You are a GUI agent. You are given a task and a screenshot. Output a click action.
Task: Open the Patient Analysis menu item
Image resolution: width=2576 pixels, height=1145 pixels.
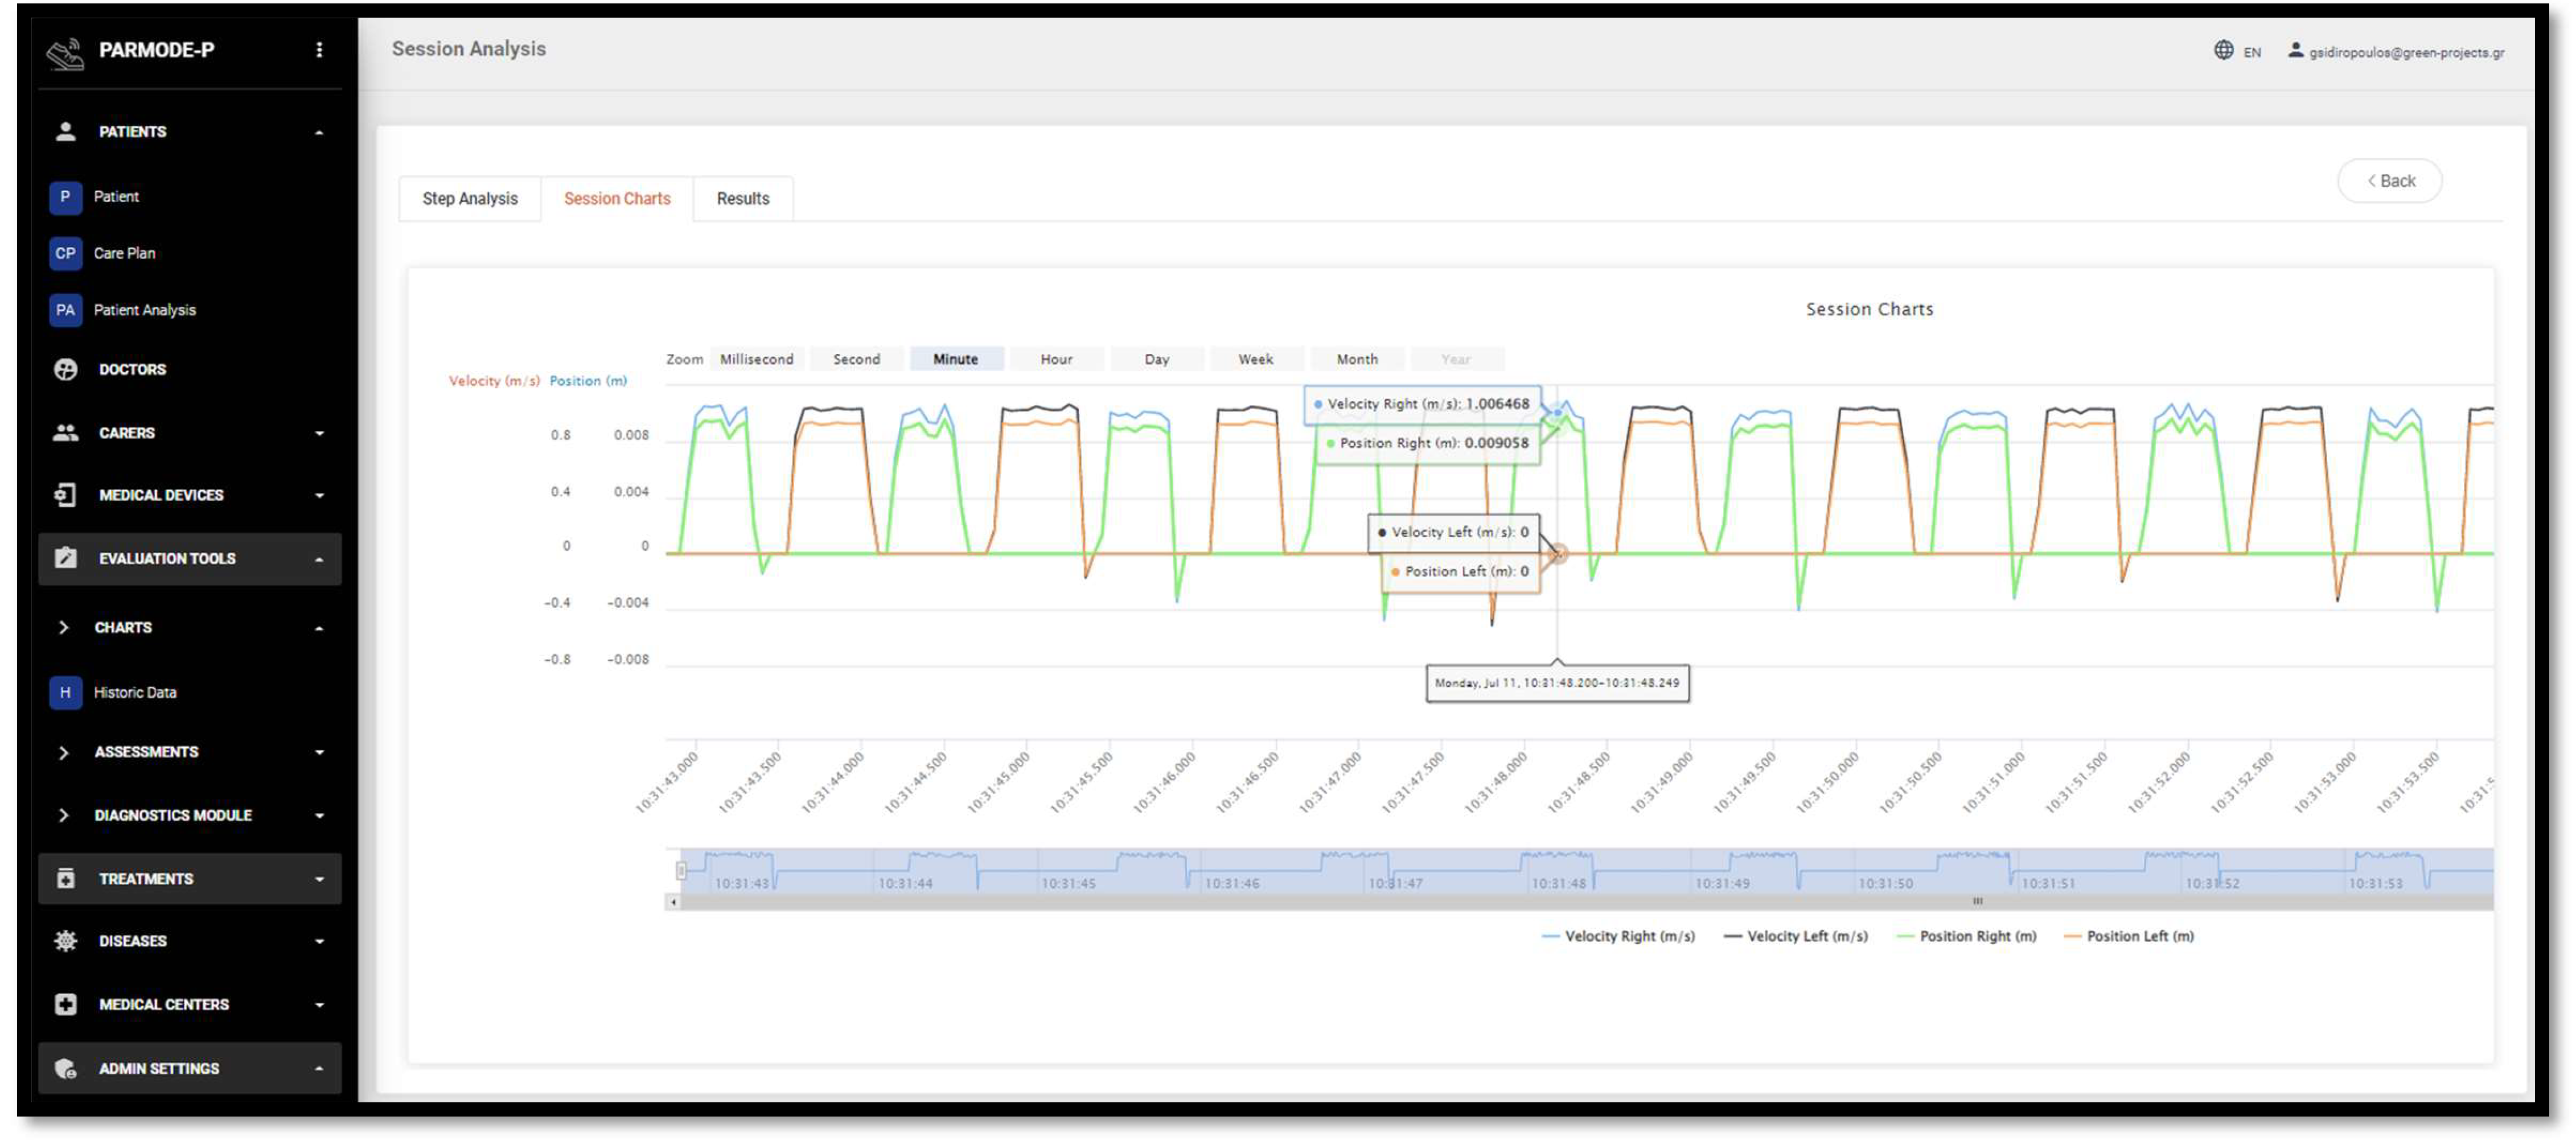[x=145, y=311]
